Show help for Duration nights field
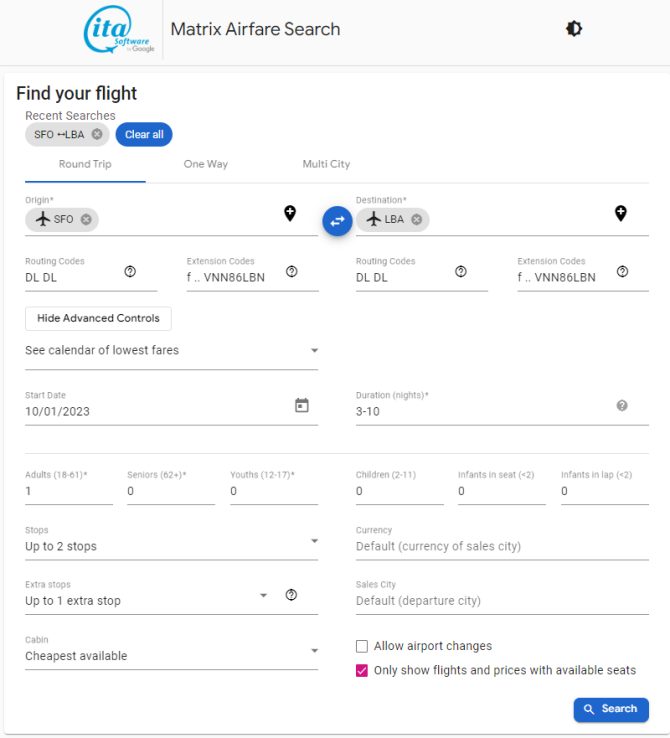This screenshot has height=738, width=670. coord(622,406)
